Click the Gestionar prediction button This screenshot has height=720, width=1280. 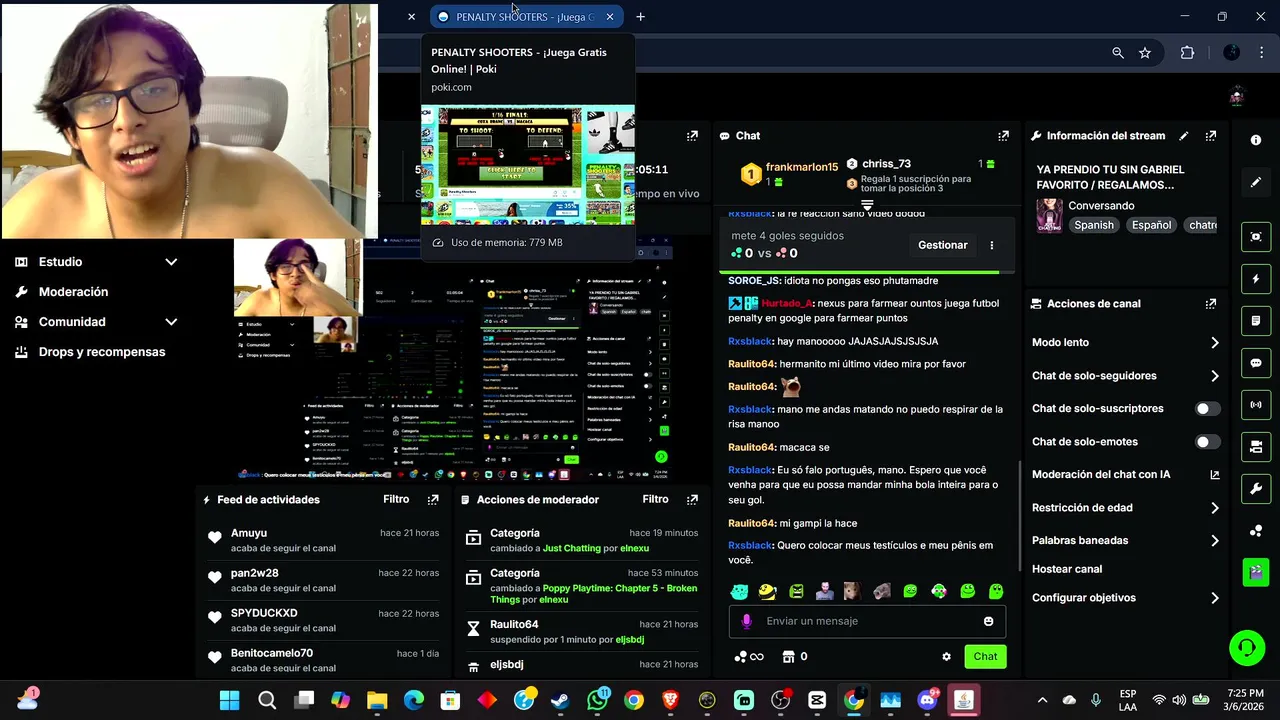[943, 245]
